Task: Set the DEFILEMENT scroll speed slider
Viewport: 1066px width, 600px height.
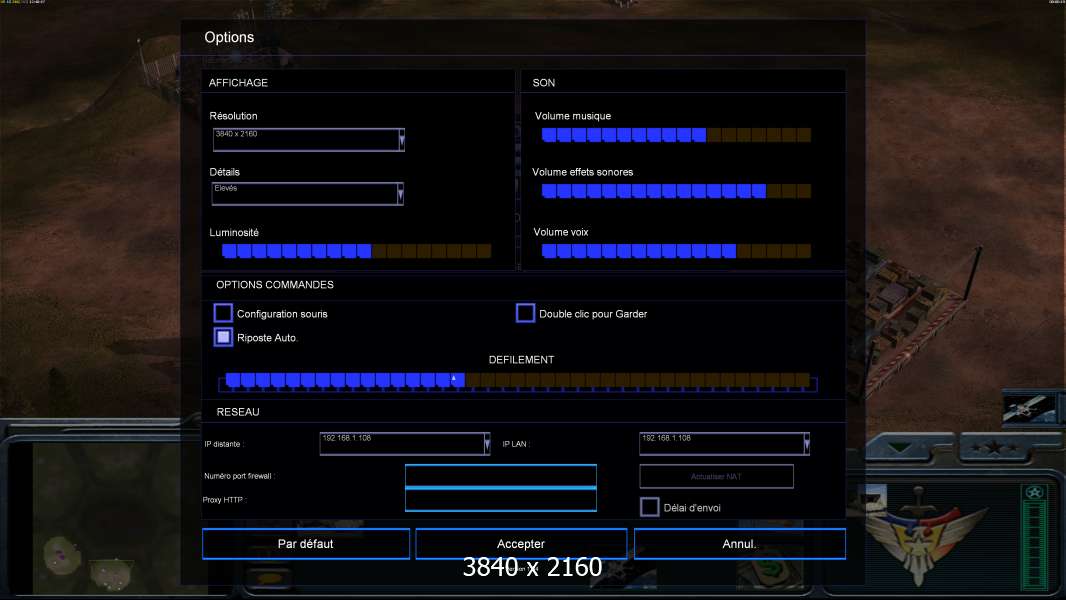Action: 517,381
